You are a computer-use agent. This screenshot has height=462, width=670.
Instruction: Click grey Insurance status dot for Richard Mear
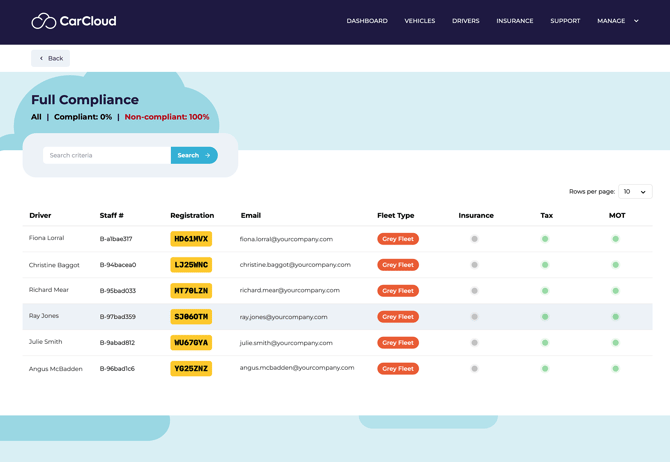pos(474,291)
